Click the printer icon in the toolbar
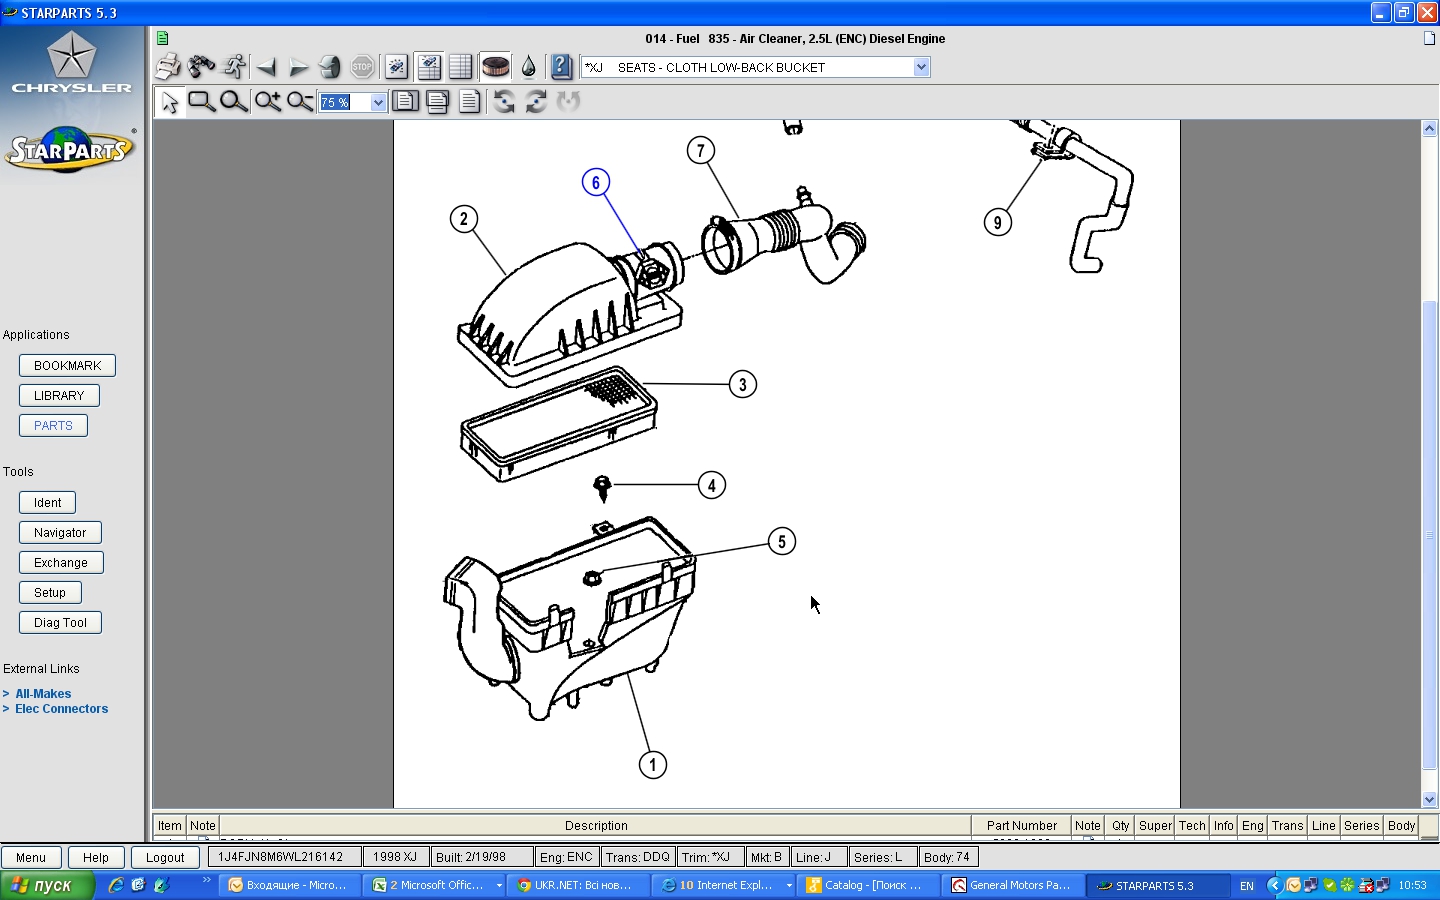Image resolution: width=1440 pixels, height=900 pixels. 168,67
